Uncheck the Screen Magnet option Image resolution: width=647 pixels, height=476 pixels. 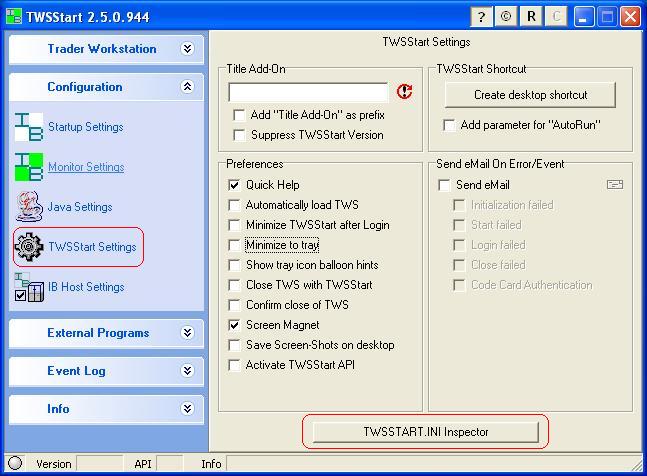234,325
